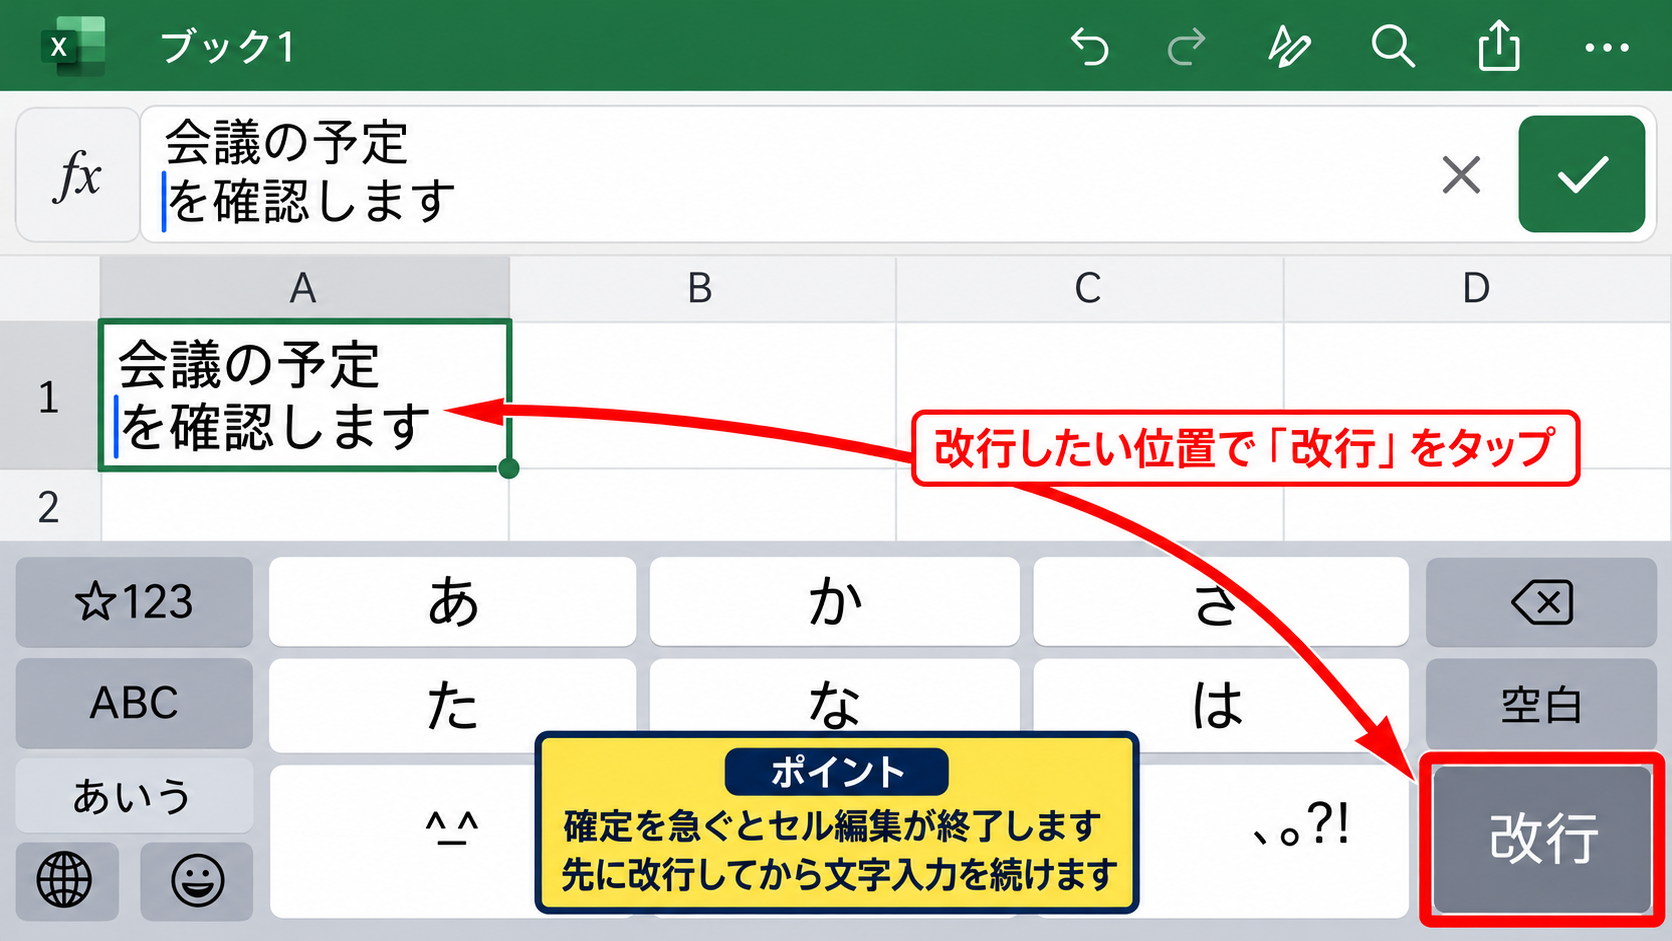
Task: Switch to the ABC keyboard
Action: (134, 703)
